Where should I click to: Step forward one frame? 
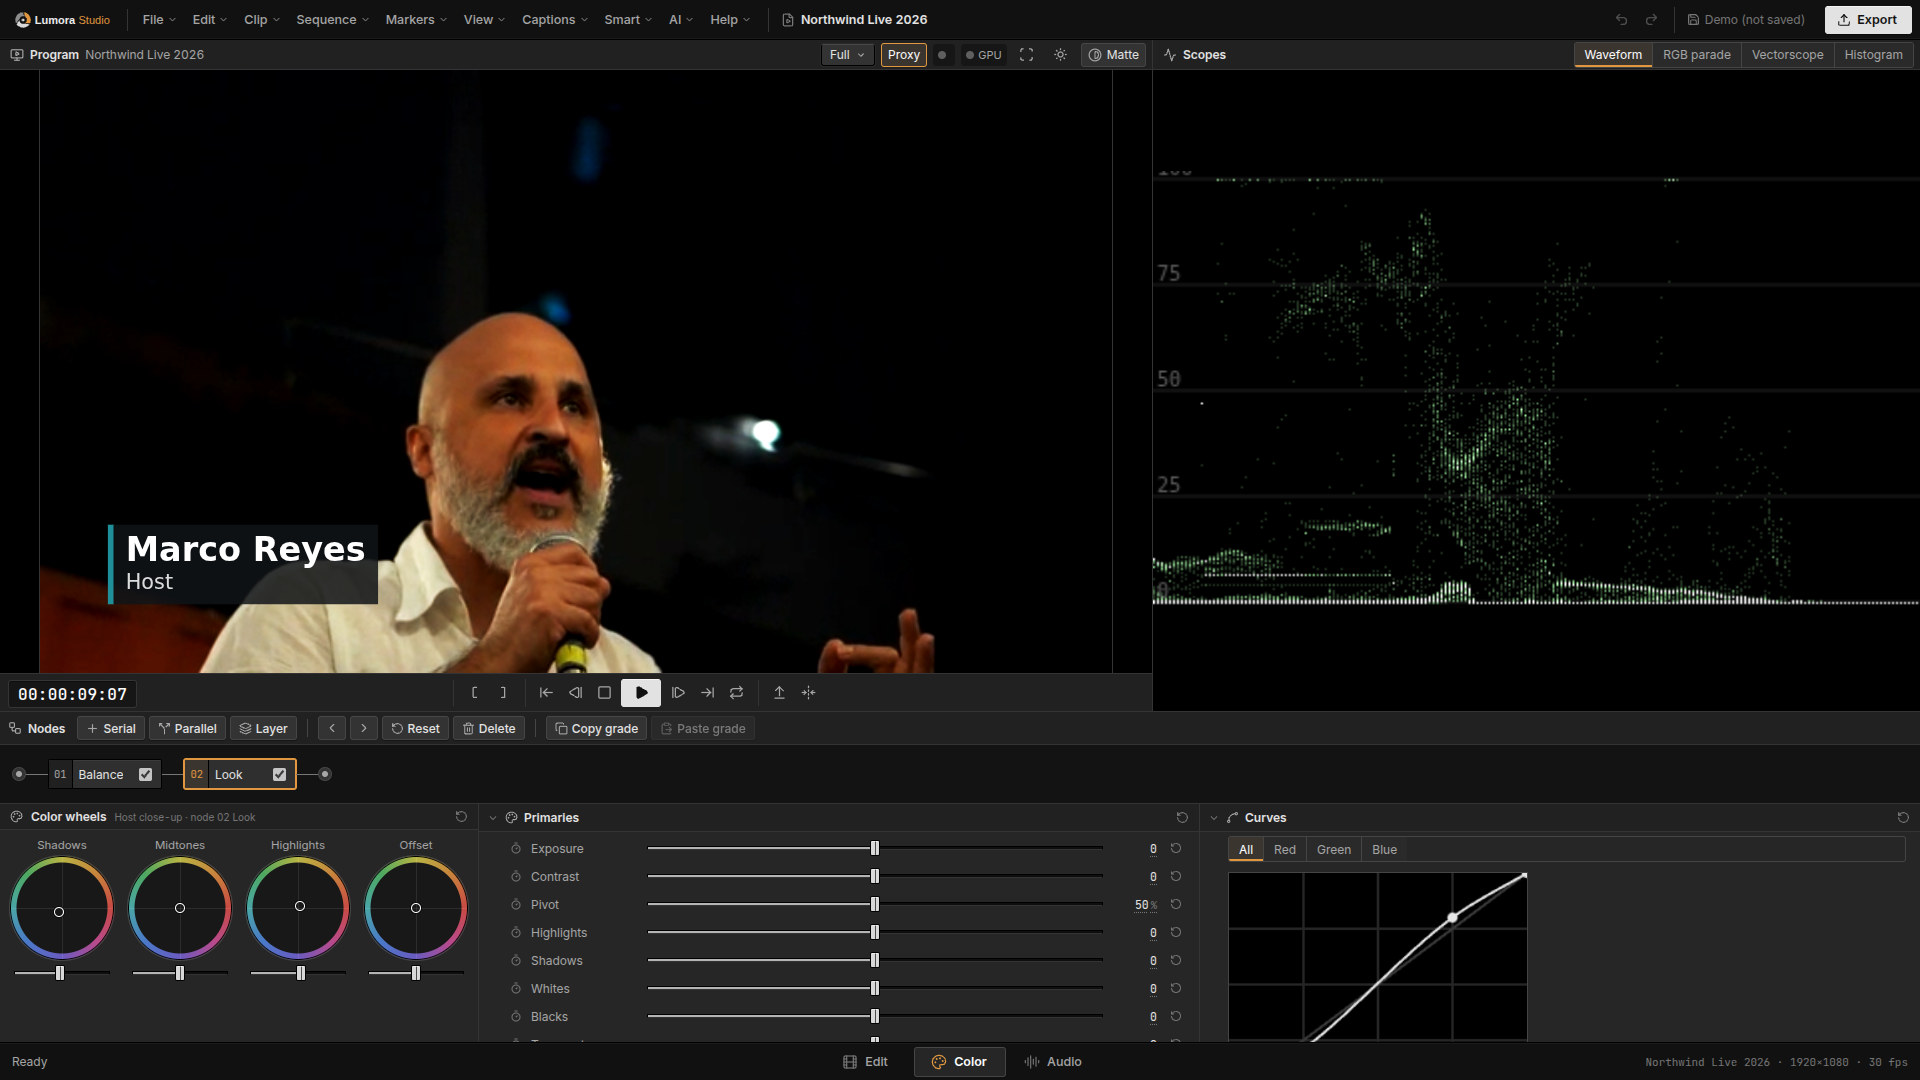click(678, 692)
